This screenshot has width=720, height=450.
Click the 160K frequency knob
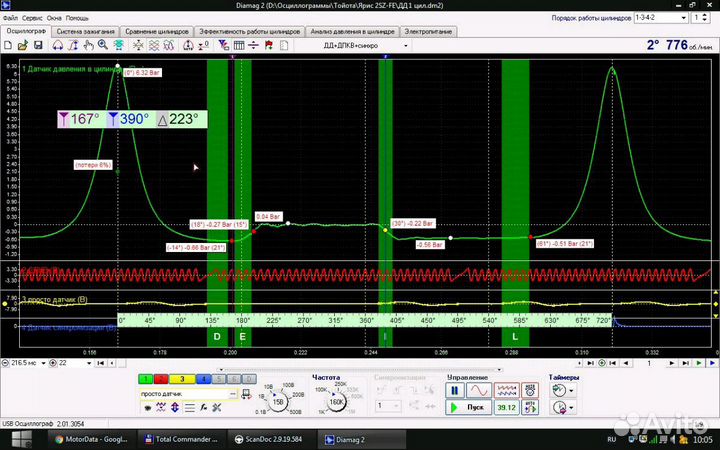[338, 401]
